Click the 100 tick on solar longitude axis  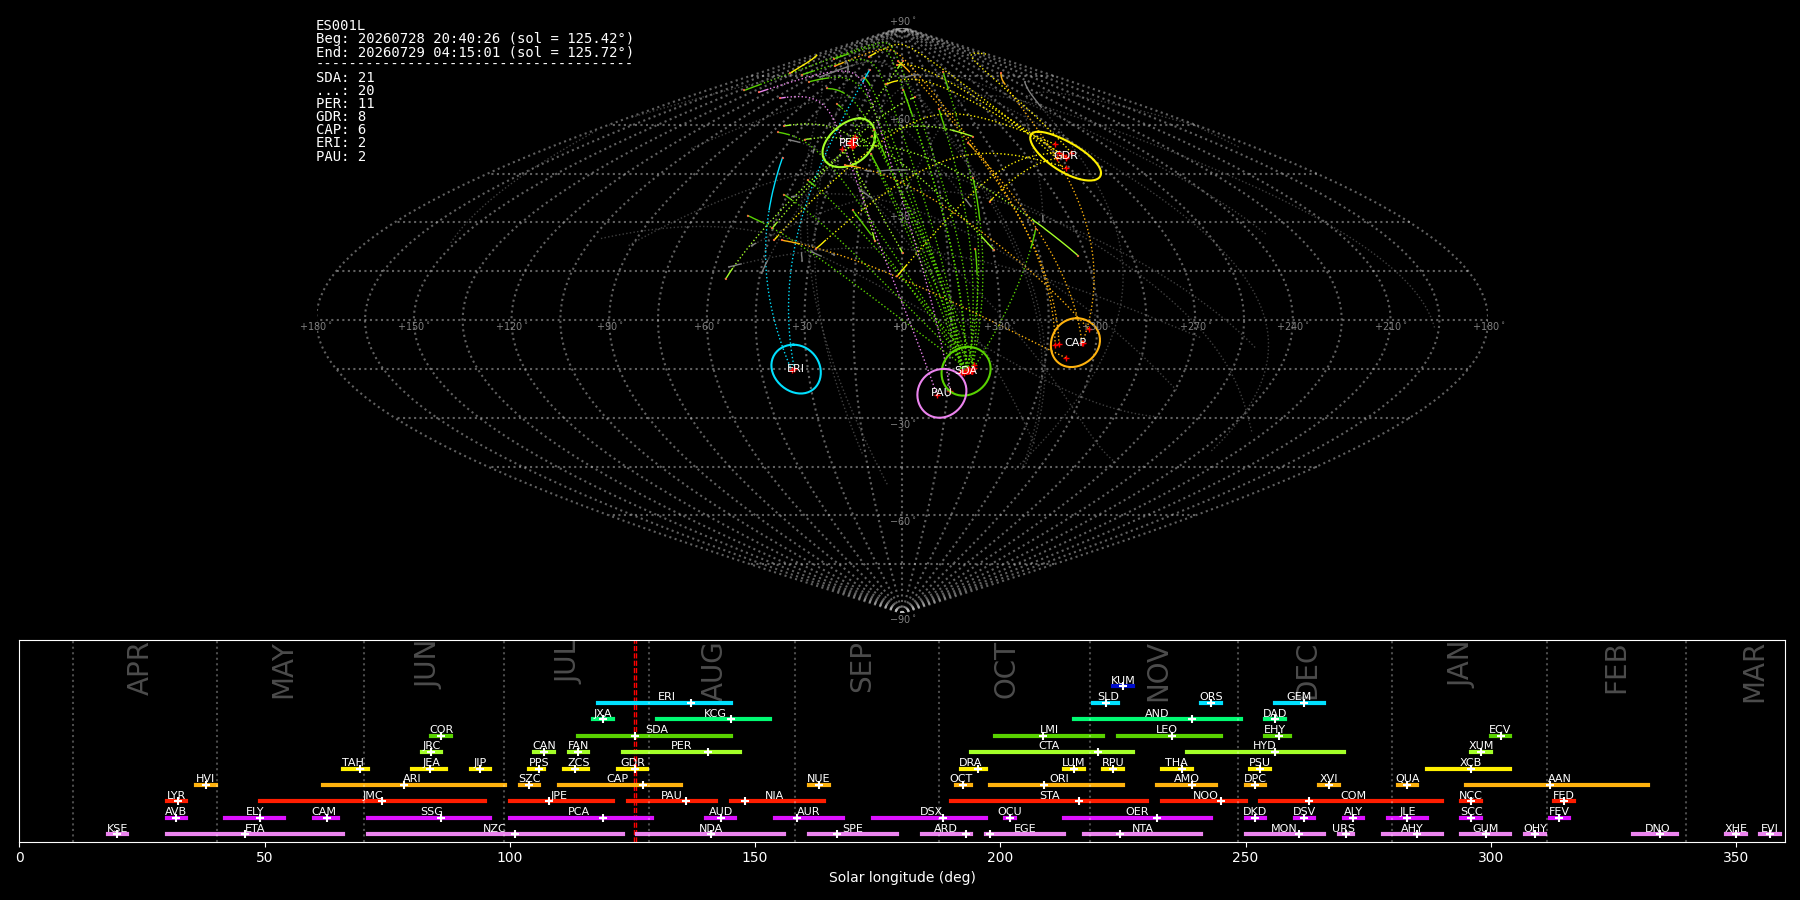(510, 857)
